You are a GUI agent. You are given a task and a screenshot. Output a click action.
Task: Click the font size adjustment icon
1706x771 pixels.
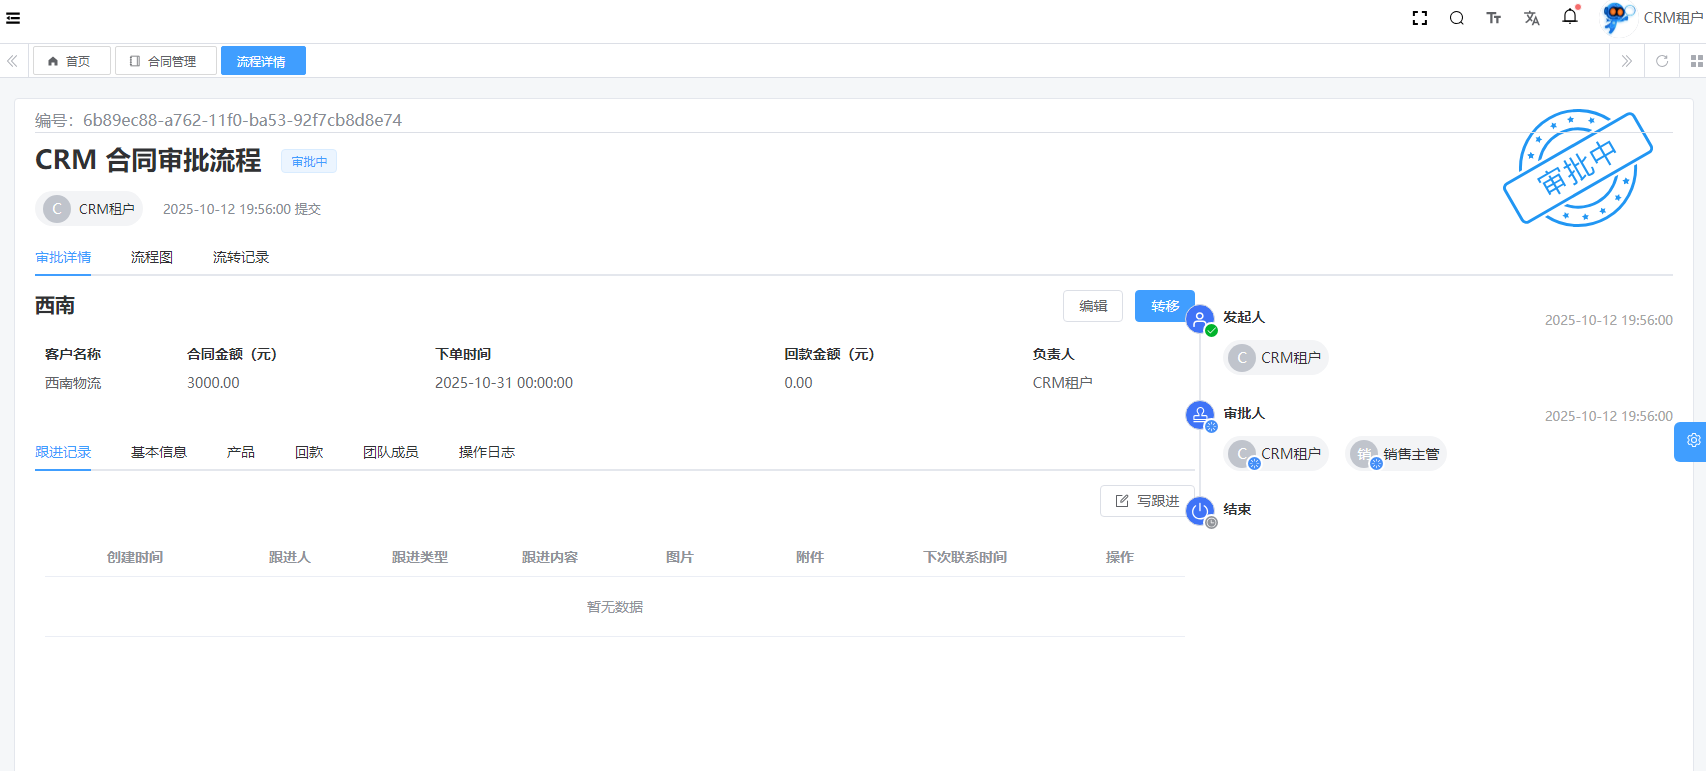(1493, 18)
